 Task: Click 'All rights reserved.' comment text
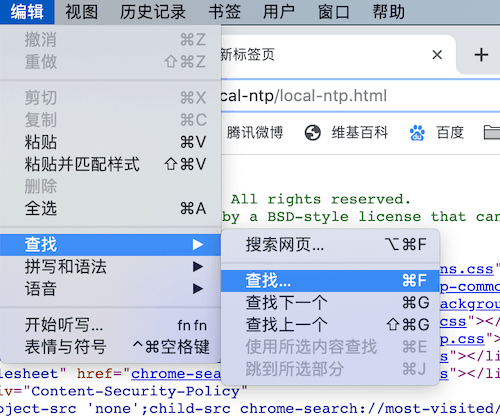tap(321, 199)
